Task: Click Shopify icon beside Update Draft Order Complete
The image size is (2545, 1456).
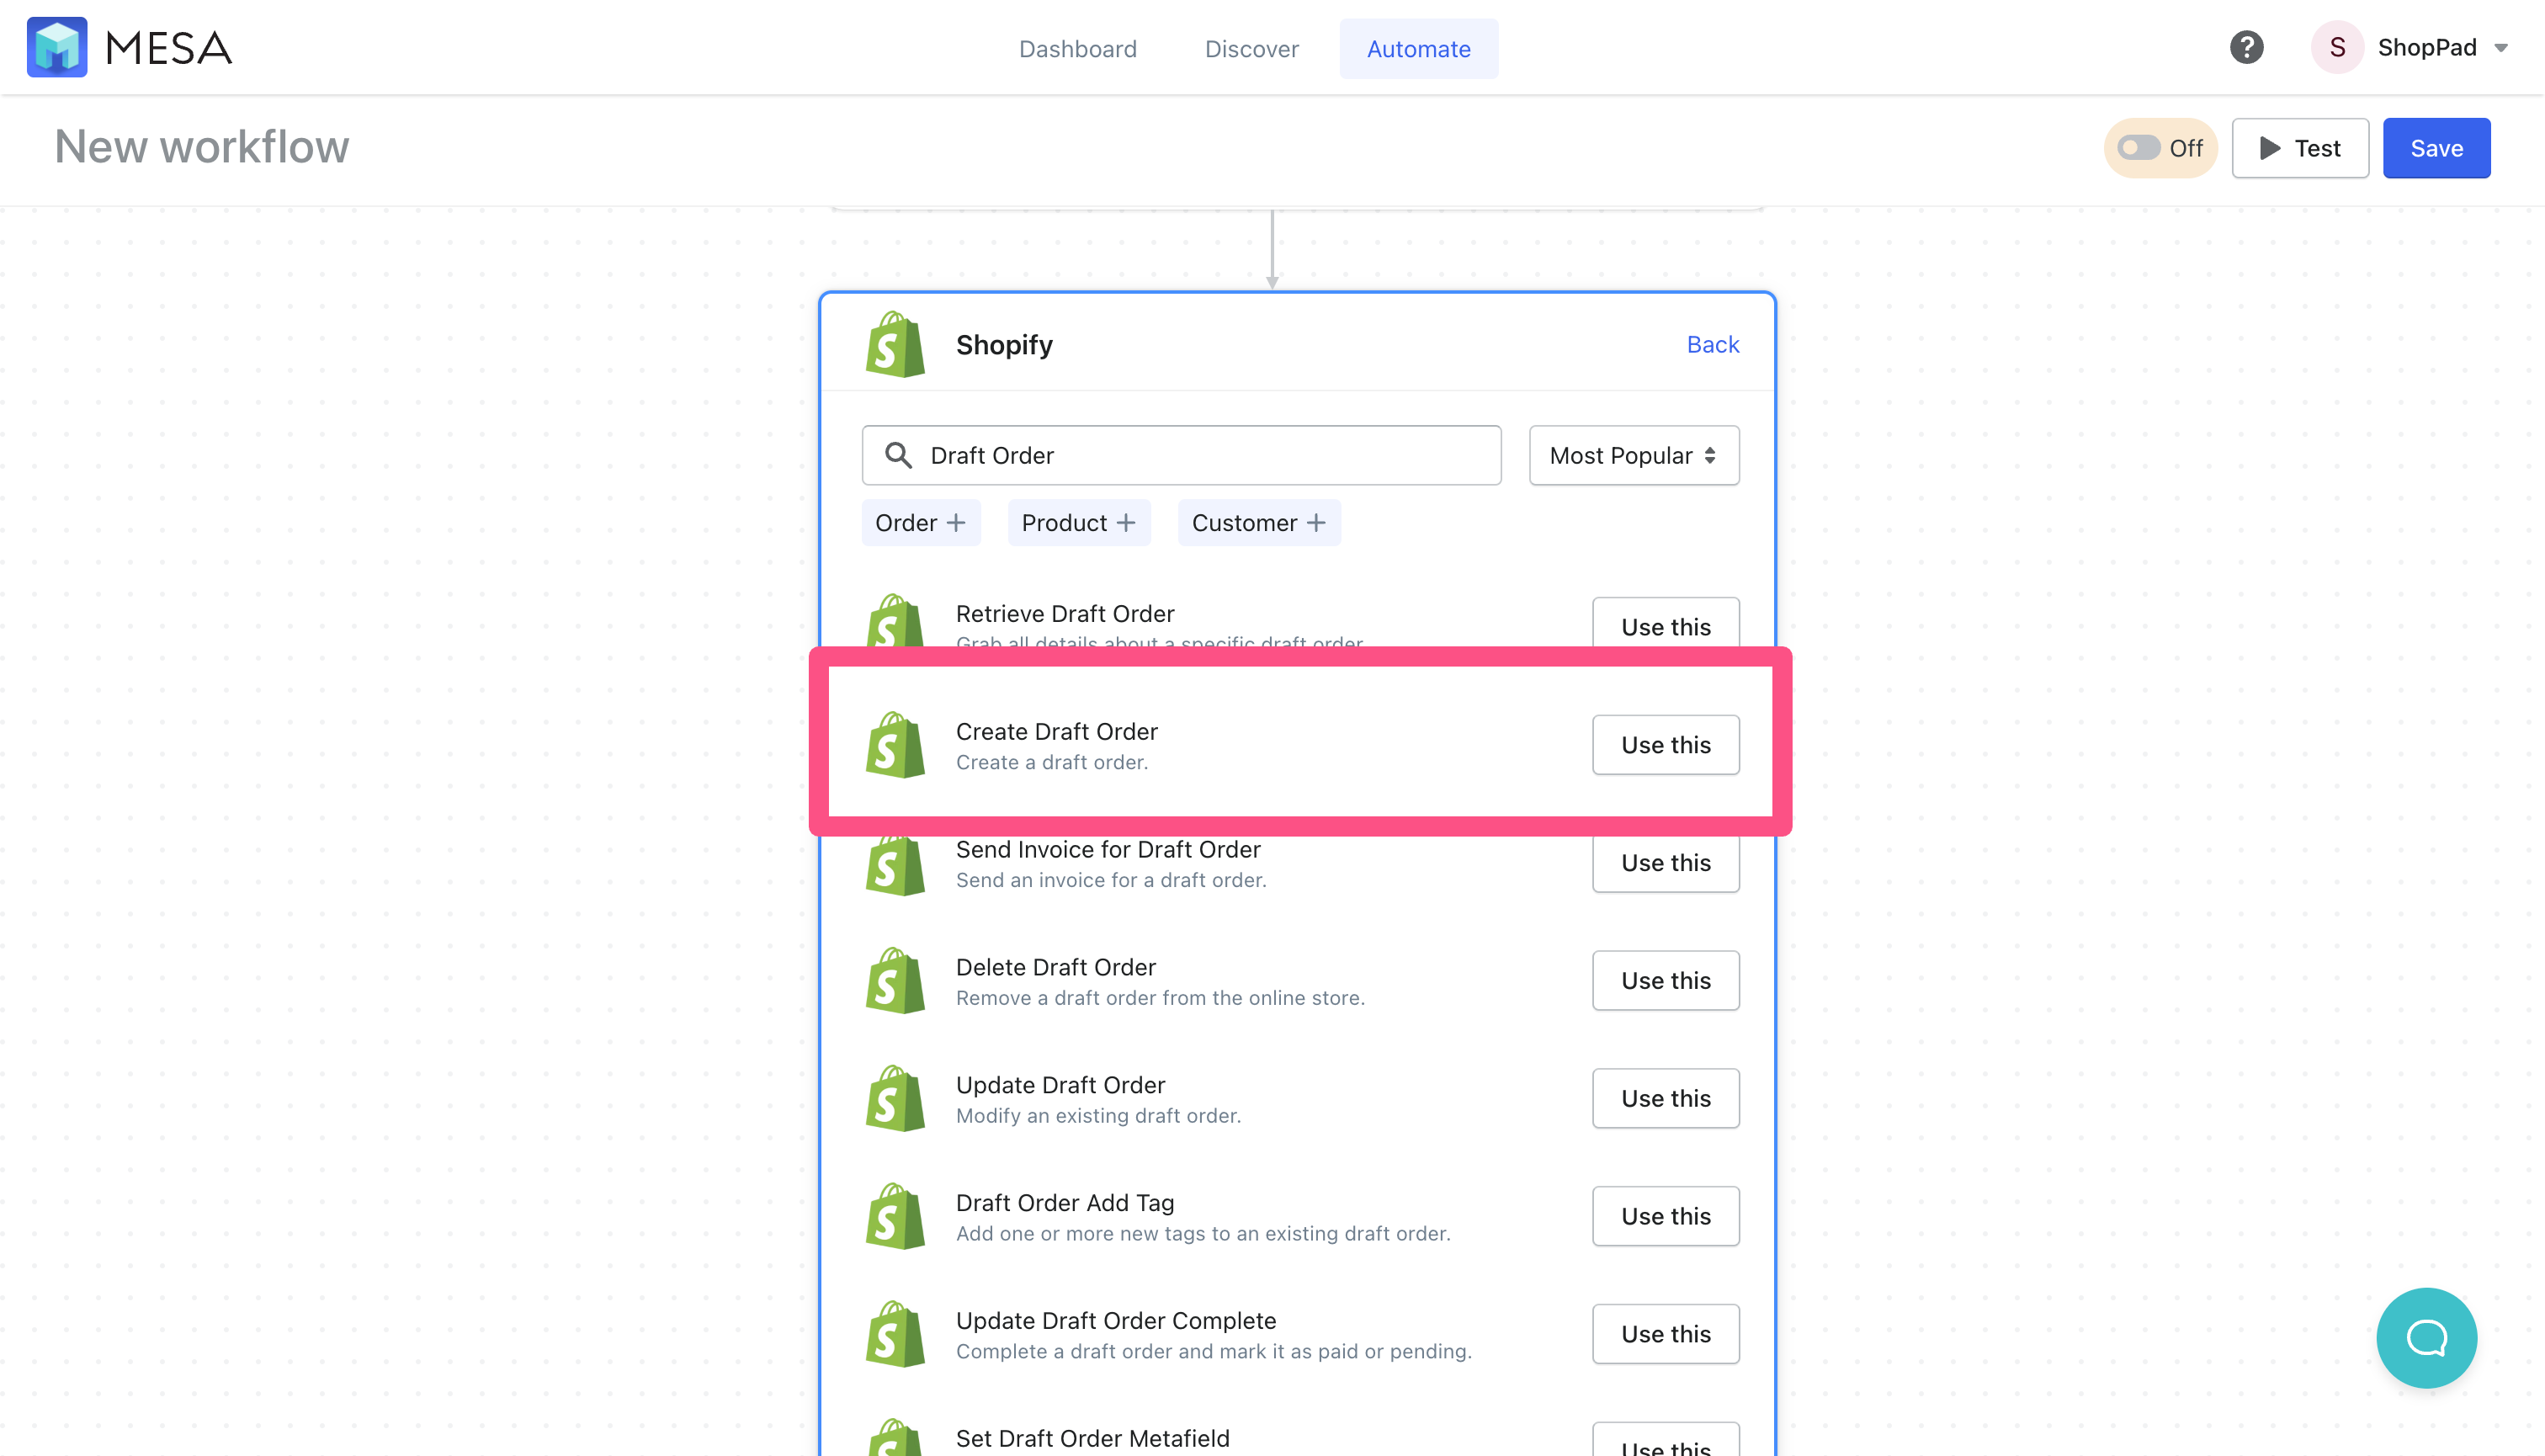Action: 895,1334
